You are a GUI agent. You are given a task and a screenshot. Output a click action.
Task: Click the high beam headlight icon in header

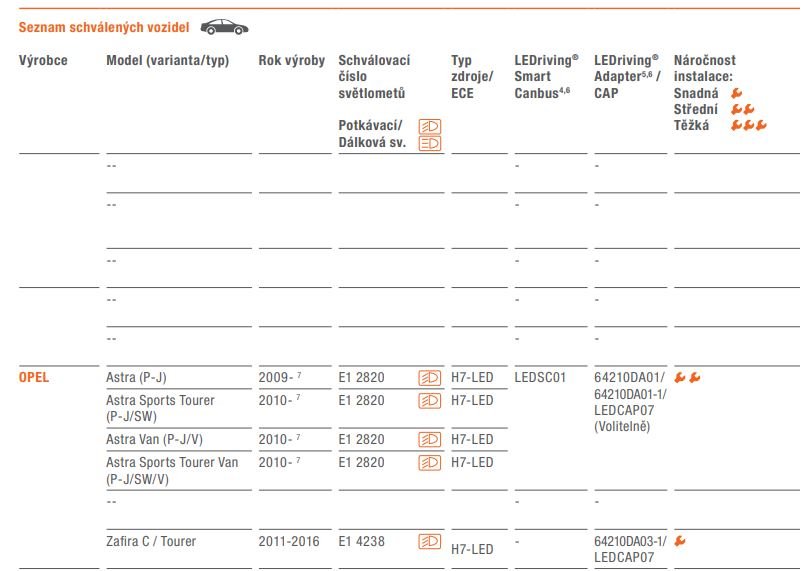[429, 144]
